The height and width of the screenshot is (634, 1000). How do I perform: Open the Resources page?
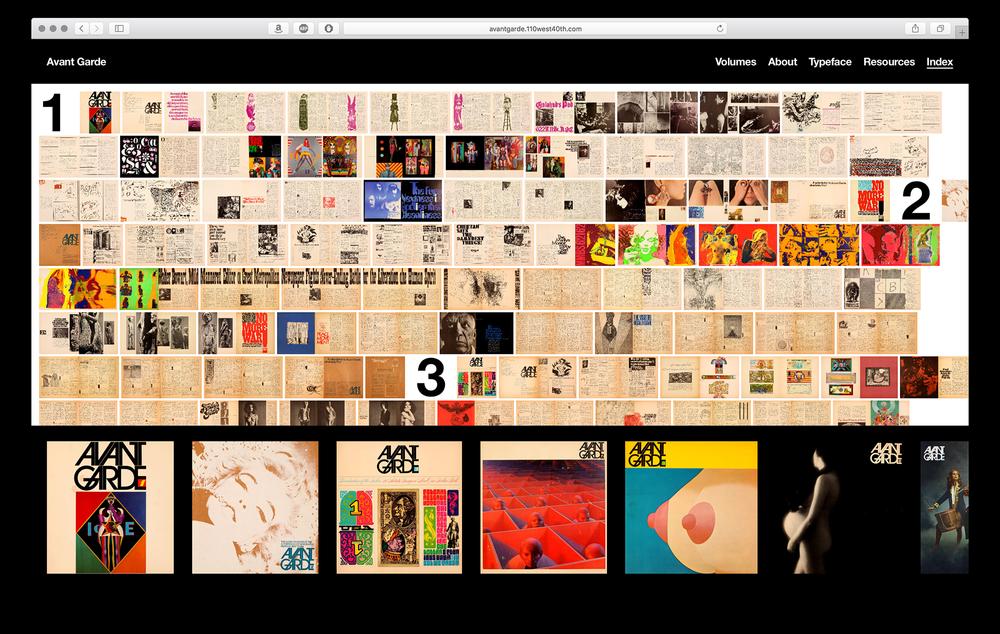(x=889, y=62)
